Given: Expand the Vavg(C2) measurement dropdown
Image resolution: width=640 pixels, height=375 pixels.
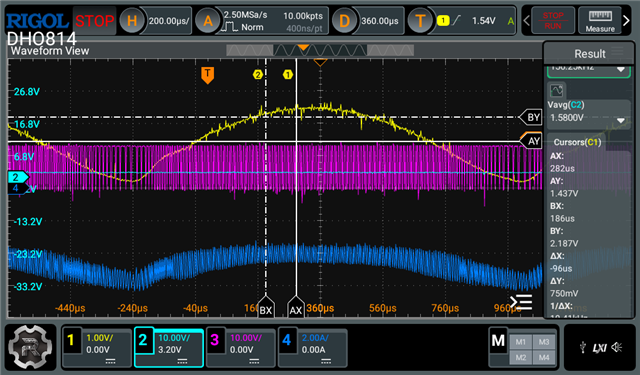Looking at the screenshot, I should coord(620,120).
